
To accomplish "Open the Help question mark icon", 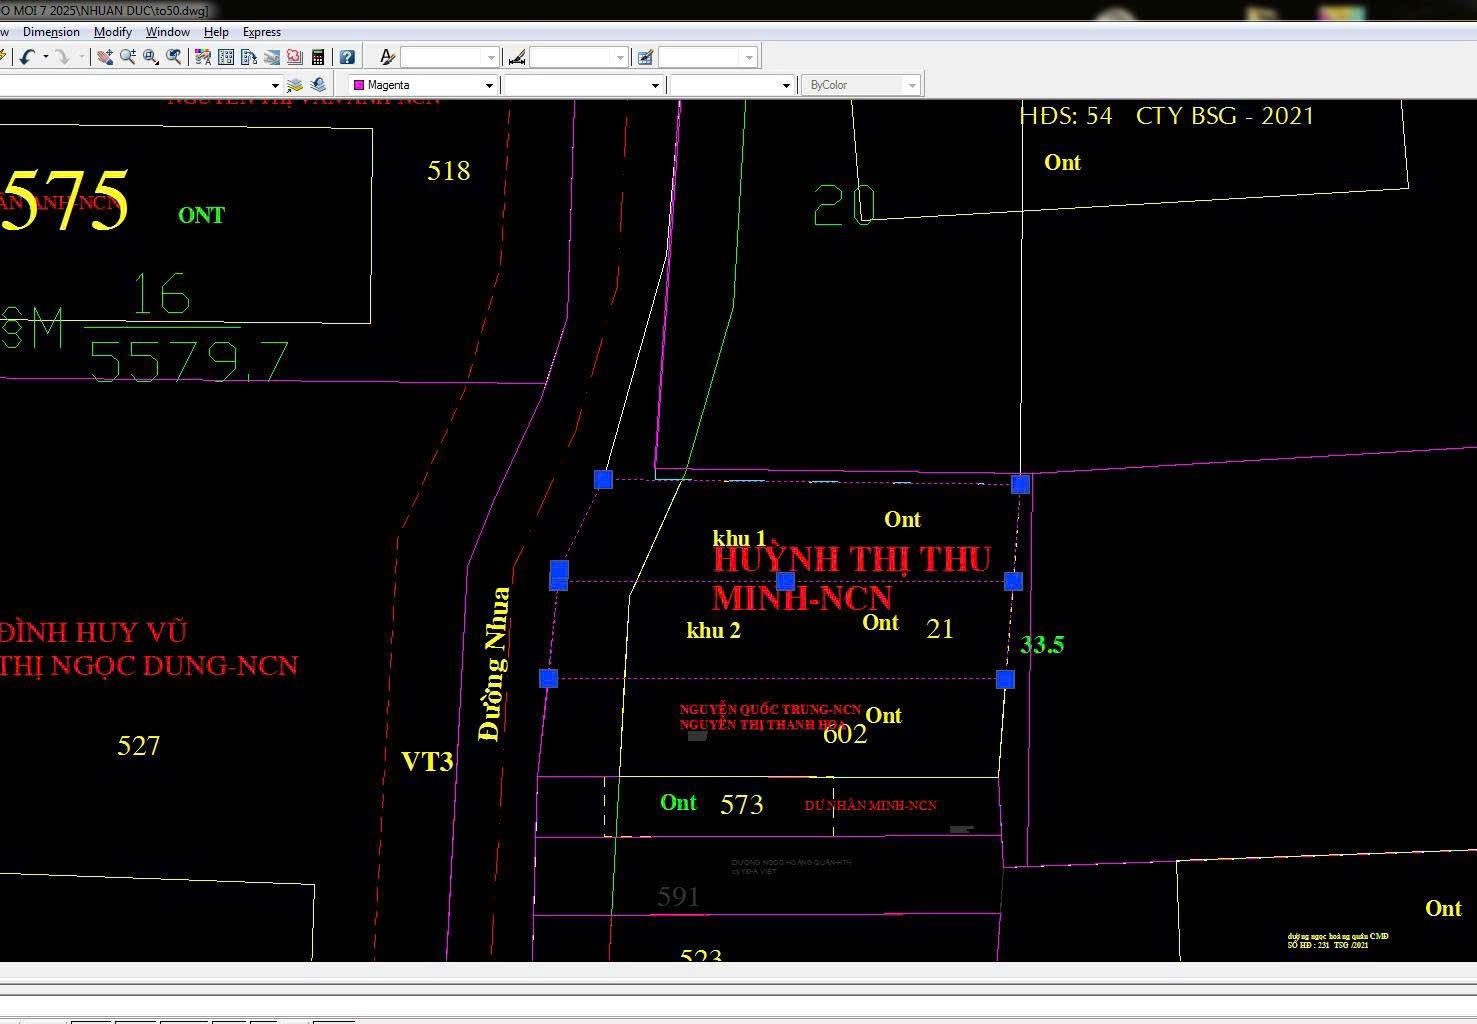I will [x=347, y=57].
